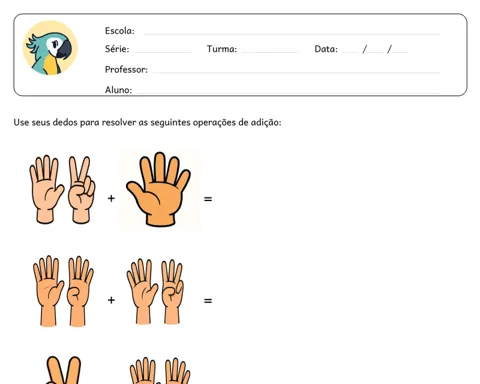Click the three-finger hand before second equals

(x=172, y=292)
